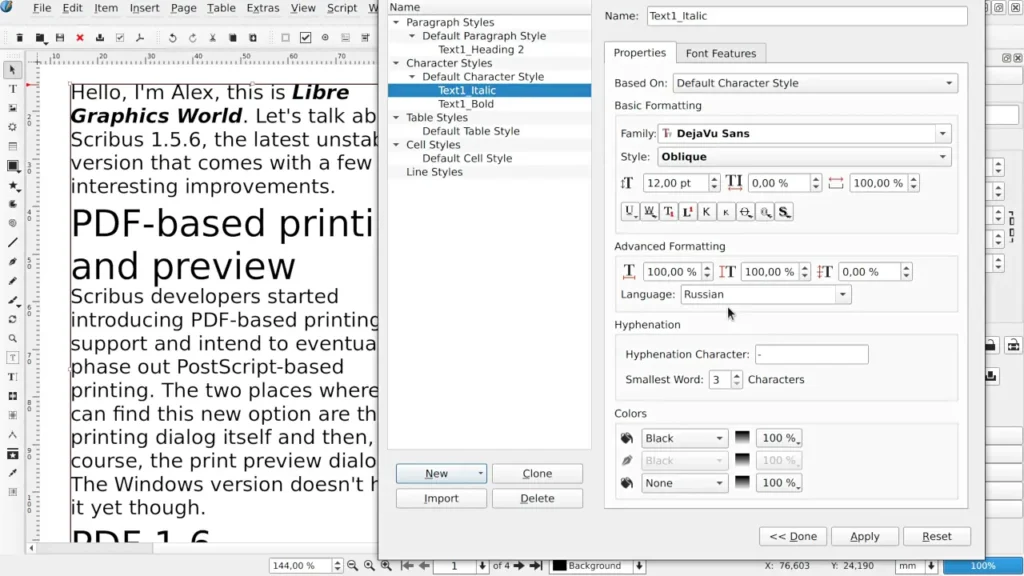Viewport: 1024px width, 576px height.
Task: Select the arrow Select Item tool
Action: tap(12, 70)
